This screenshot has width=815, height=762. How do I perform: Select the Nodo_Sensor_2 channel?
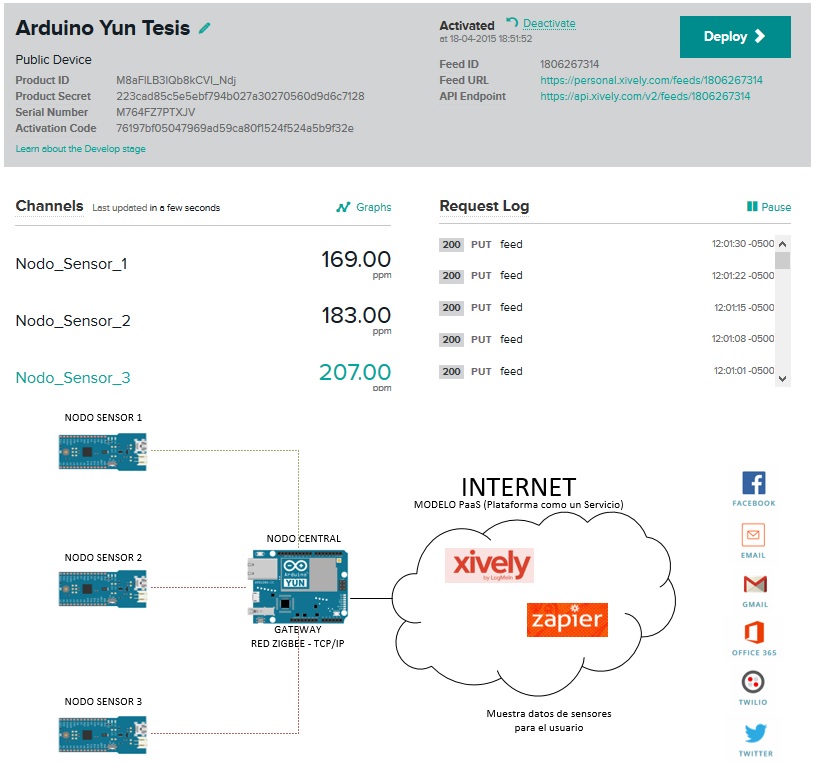(73, 321)
